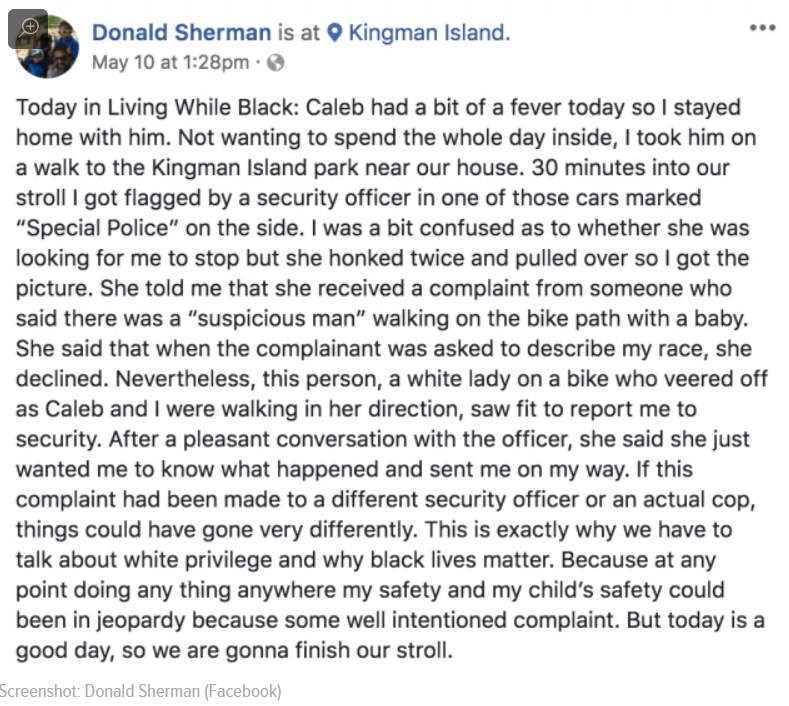The height and width of the screenshot is (706, 789).
Task: Click the words "is at" in the header
Action: point(299,33)
